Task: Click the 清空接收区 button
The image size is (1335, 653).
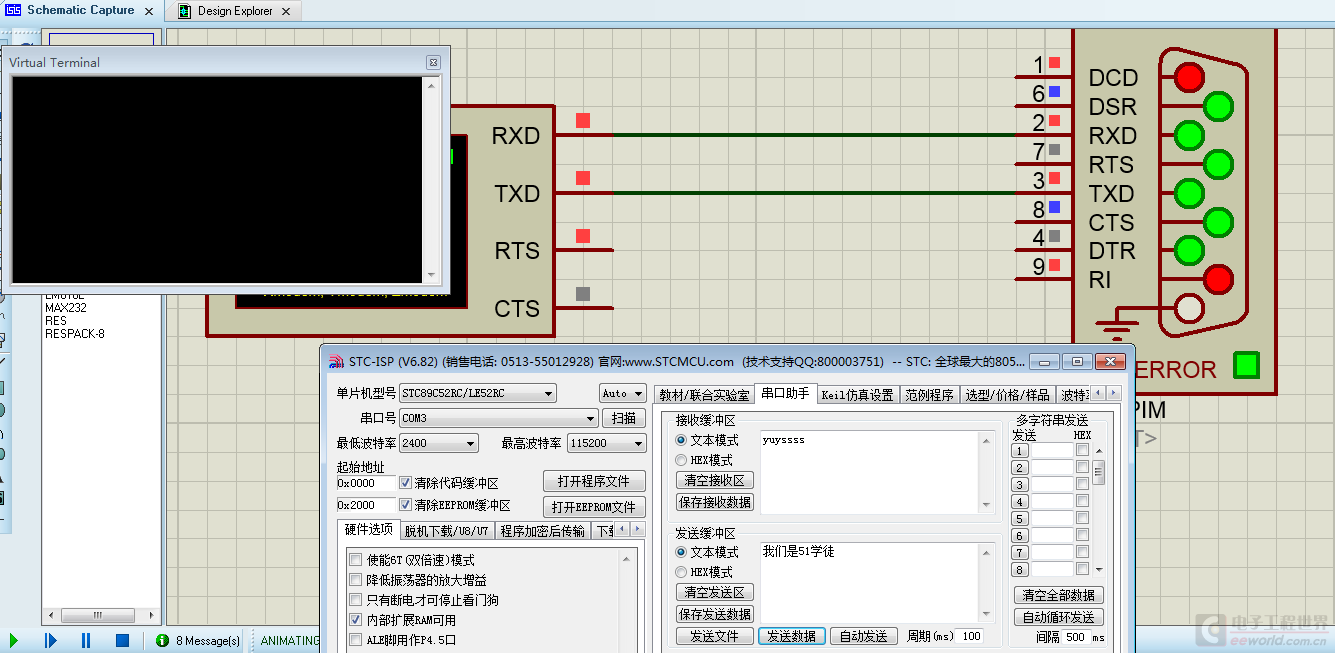Action: click(715, 481)
